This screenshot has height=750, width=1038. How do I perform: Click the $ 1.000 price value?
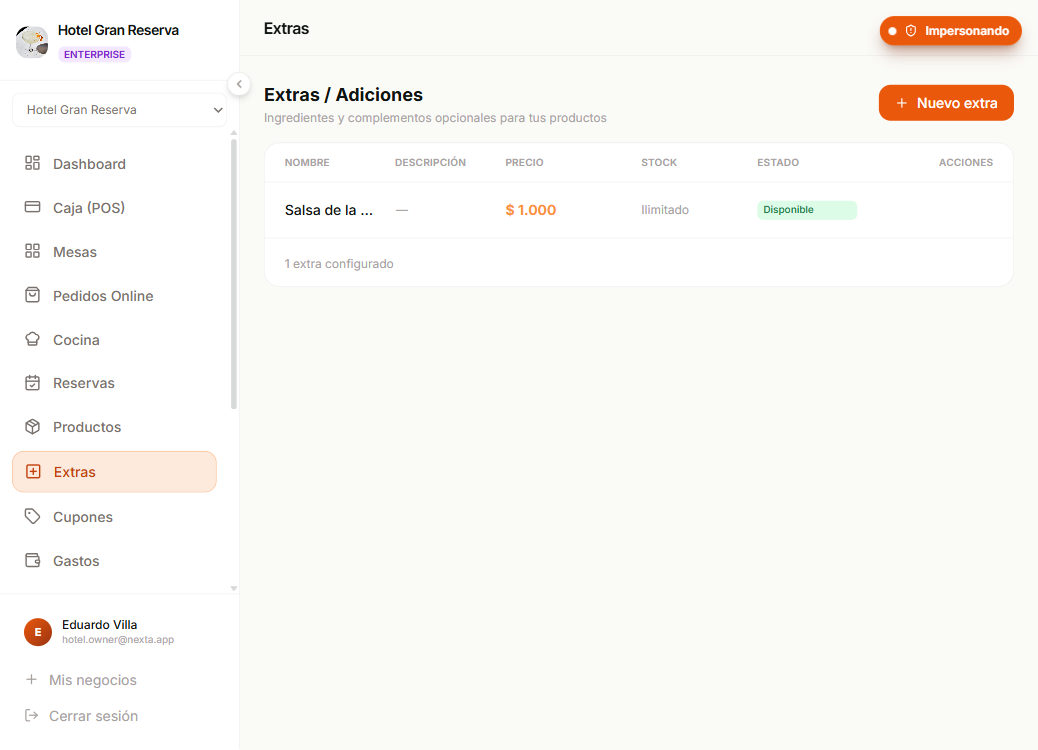click(530, 210)
